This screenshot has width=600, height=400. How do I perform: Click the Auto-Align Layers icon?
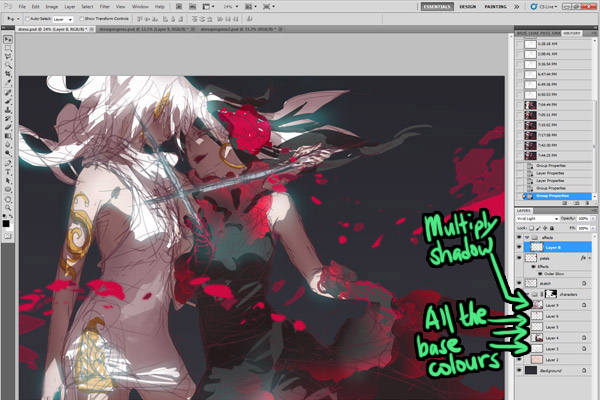(249, 18)
